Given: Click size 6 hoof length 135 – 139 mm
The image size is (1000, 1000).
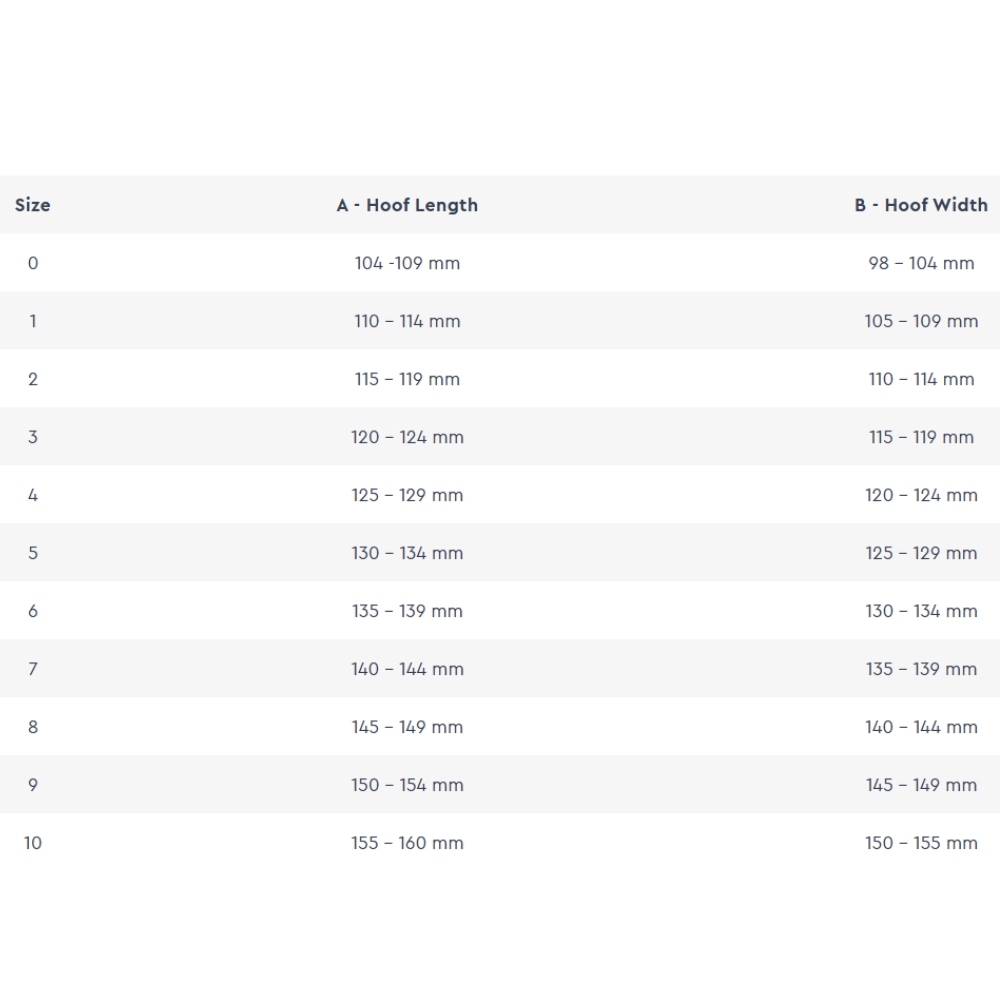Looking at the screenshot, I should point(407,611).
